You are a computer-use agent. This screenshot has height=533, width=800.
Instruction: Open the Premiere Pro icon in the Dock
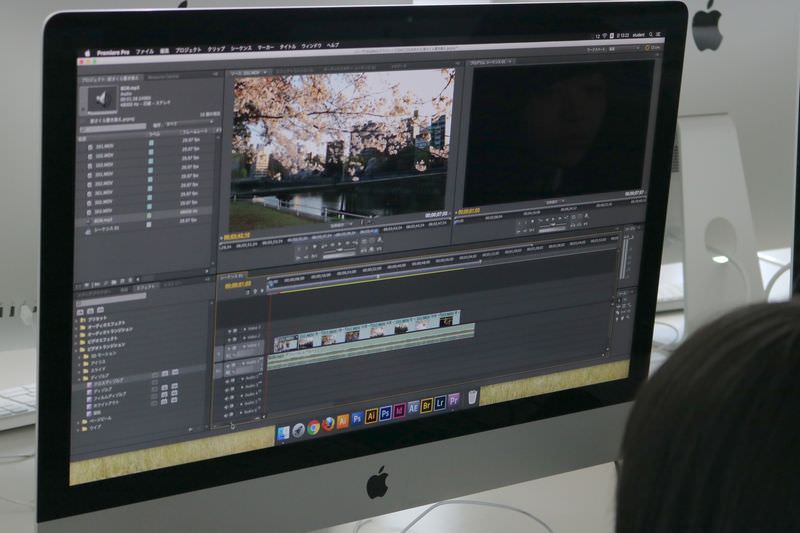point(454,401)
